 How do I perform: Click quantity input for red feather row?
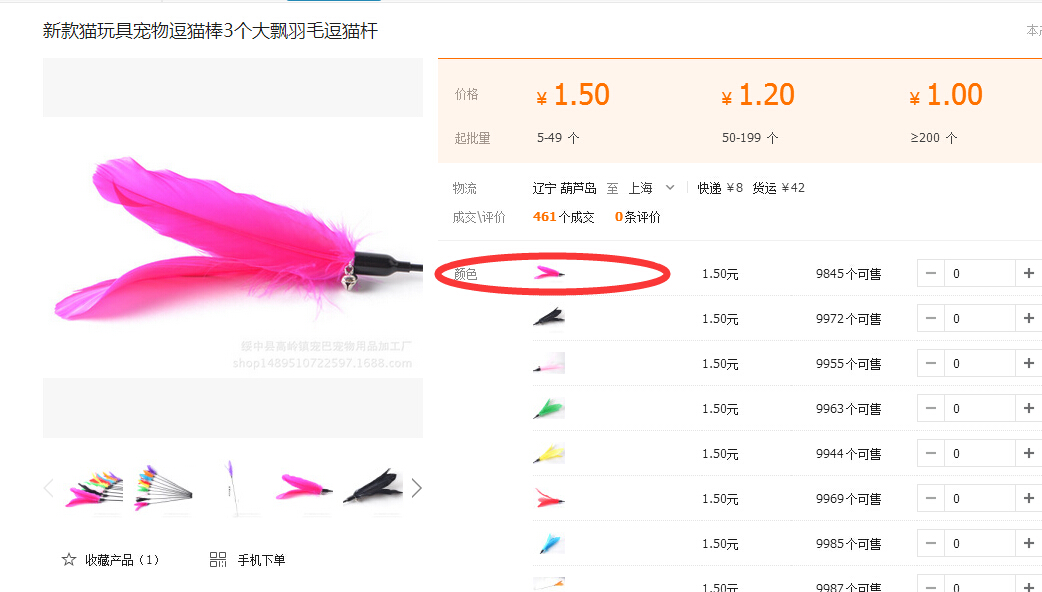[x=980, y=498]
